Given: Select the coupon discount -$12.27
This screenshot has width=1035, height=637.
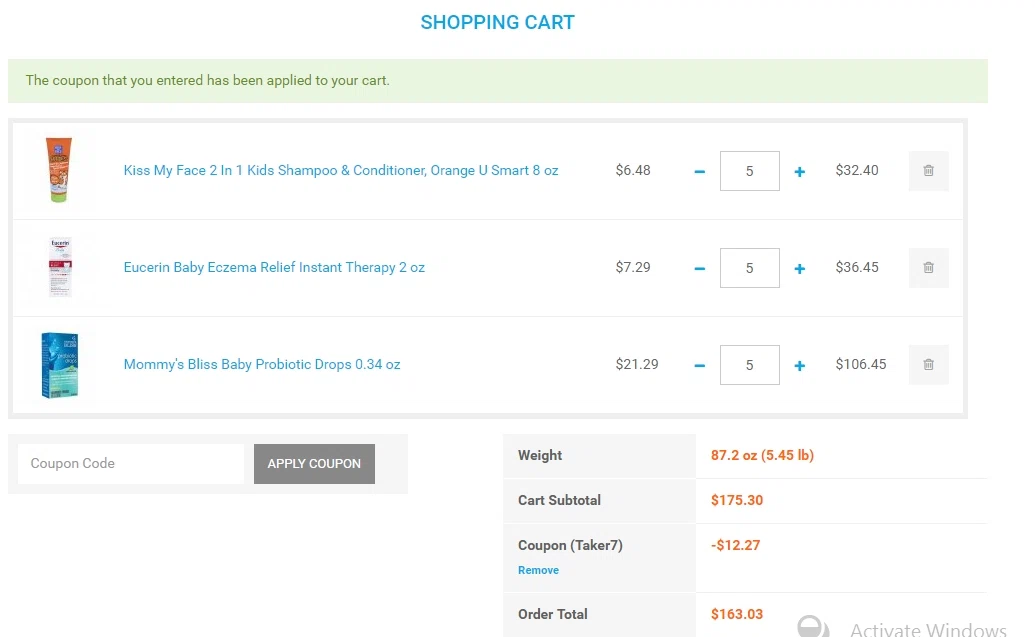Looking at the screenshot, I should pyautogui.click(x=735, y=545).
